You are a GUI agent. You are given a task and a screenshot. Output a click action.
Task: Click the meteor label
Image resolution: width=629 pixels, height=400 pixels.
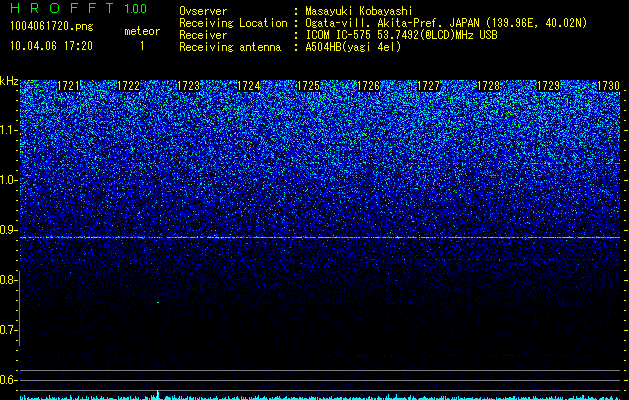142,31
